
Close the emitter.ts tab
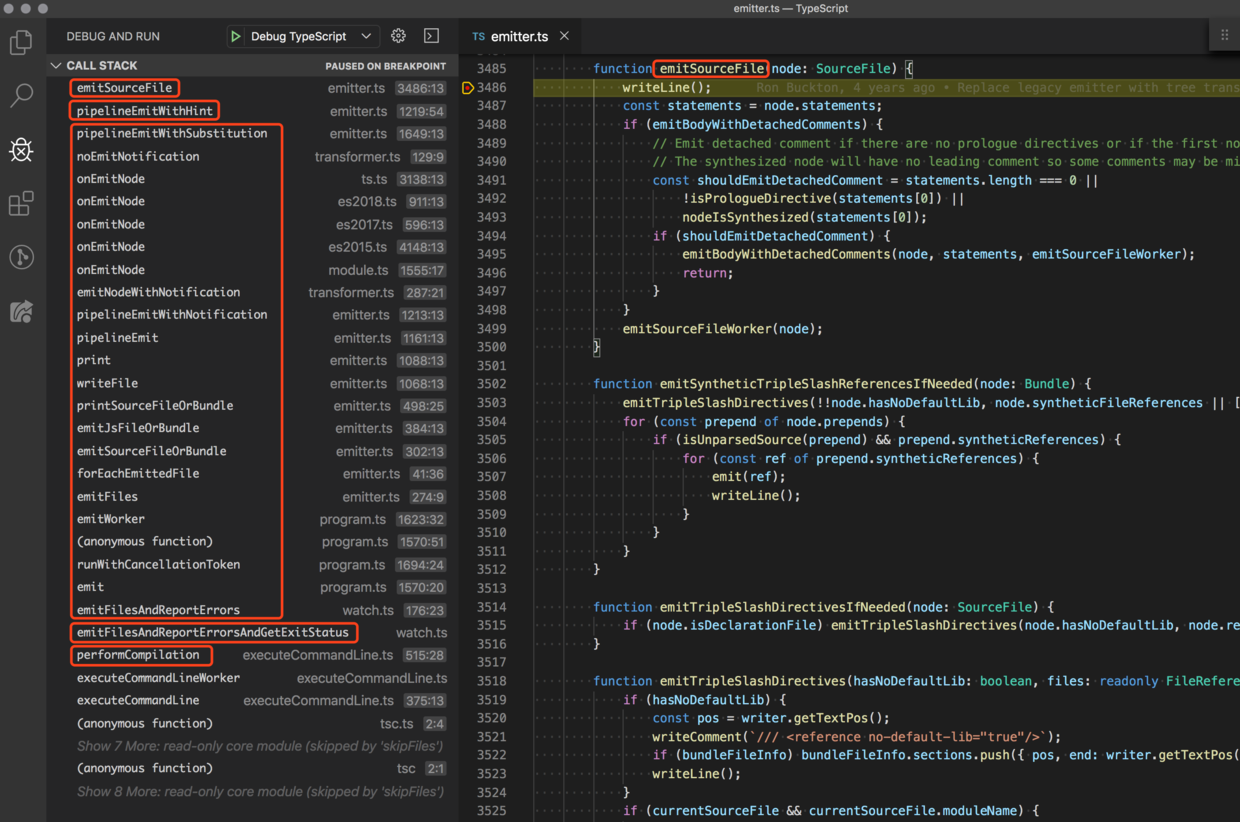[x=564, y=36]
